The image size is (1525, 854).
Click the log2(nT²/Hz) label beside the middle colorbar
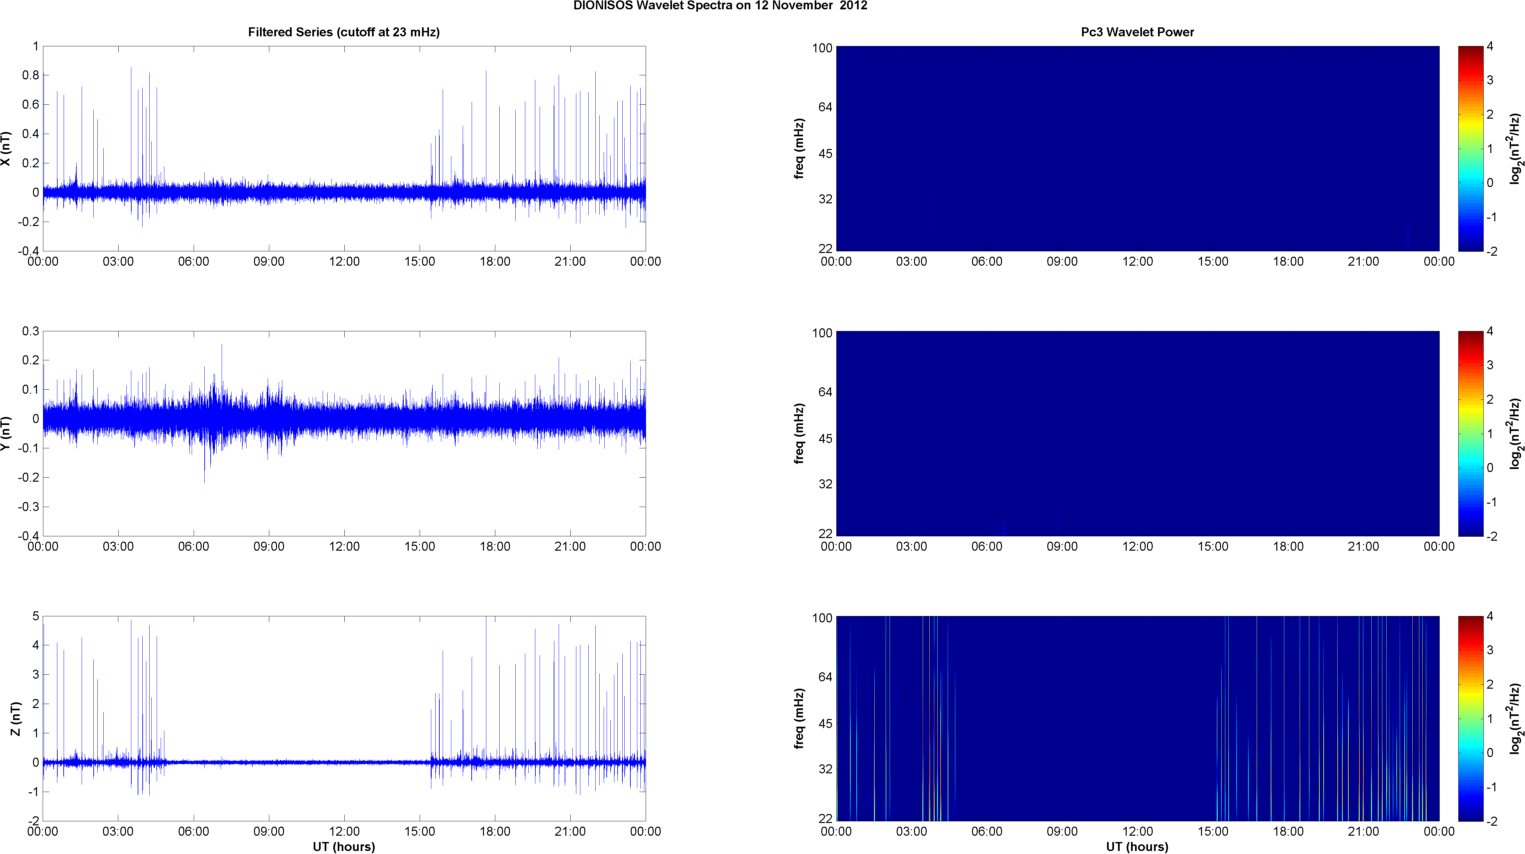coord(1516,434)
